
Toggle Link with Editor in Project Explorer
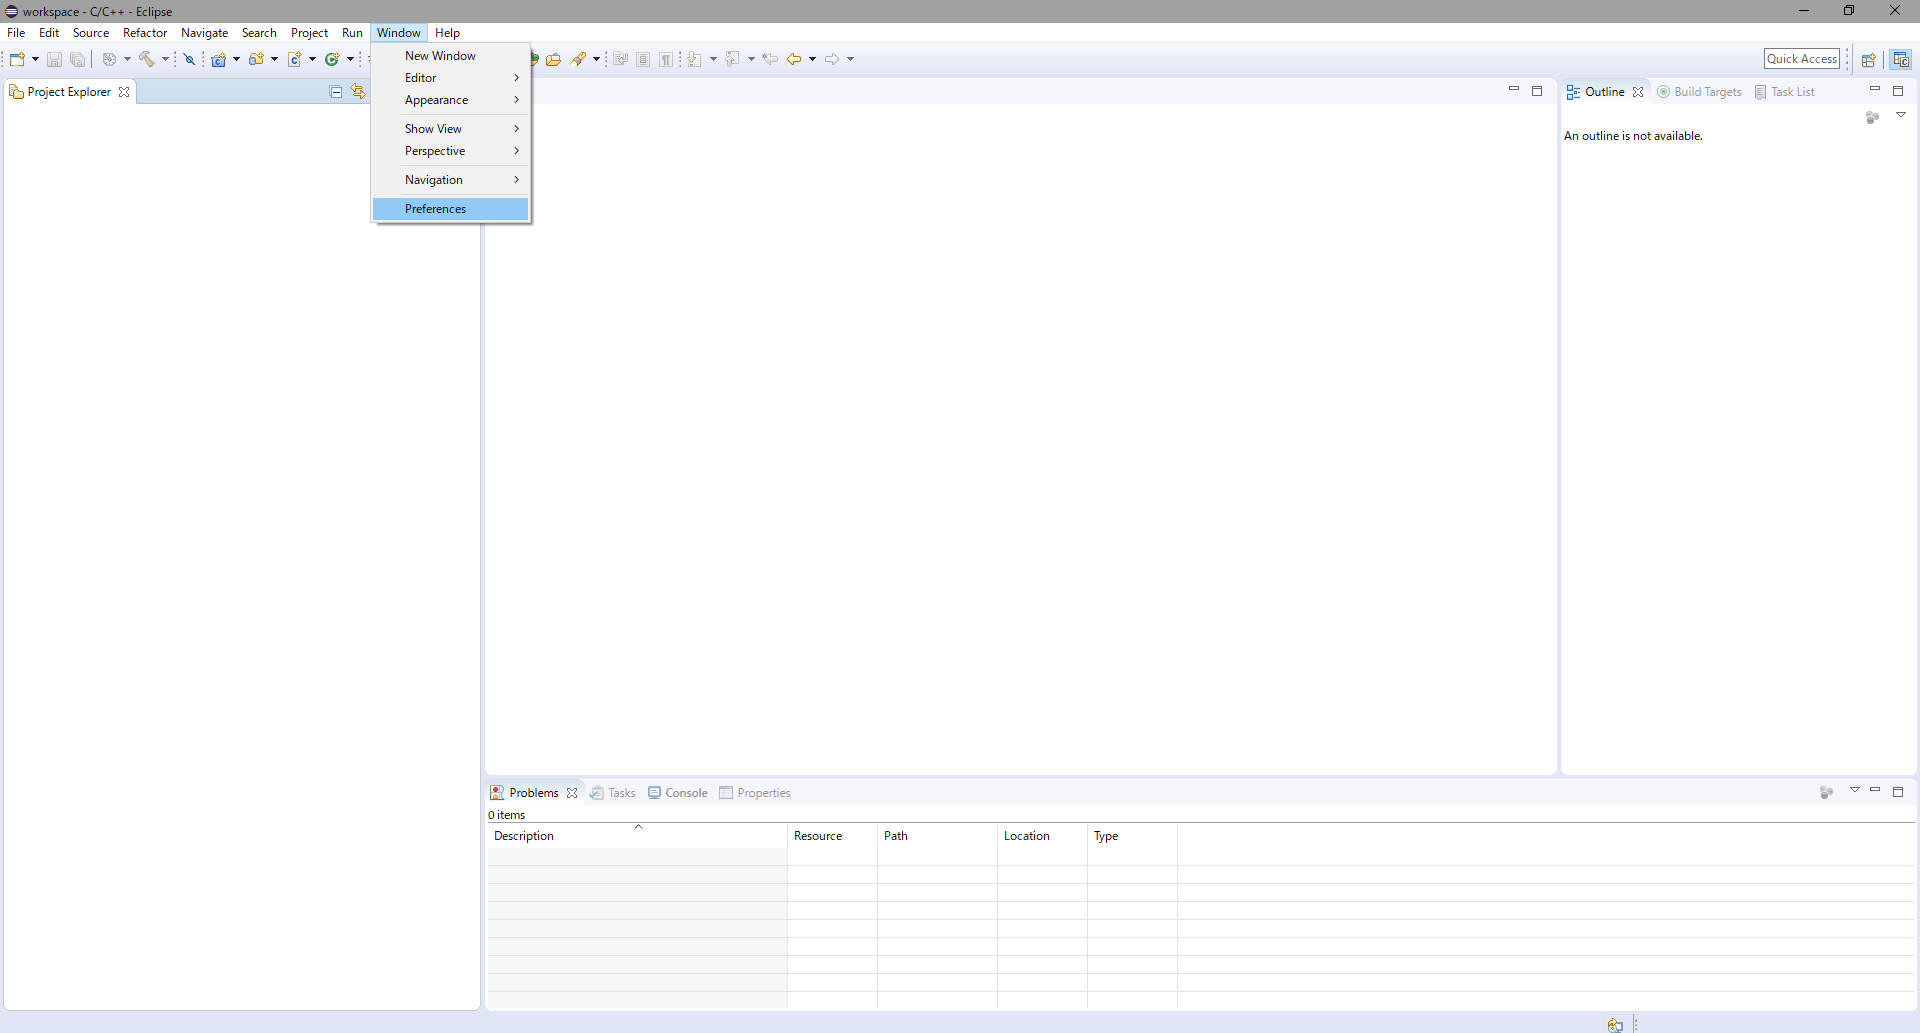tap(358, 92)
